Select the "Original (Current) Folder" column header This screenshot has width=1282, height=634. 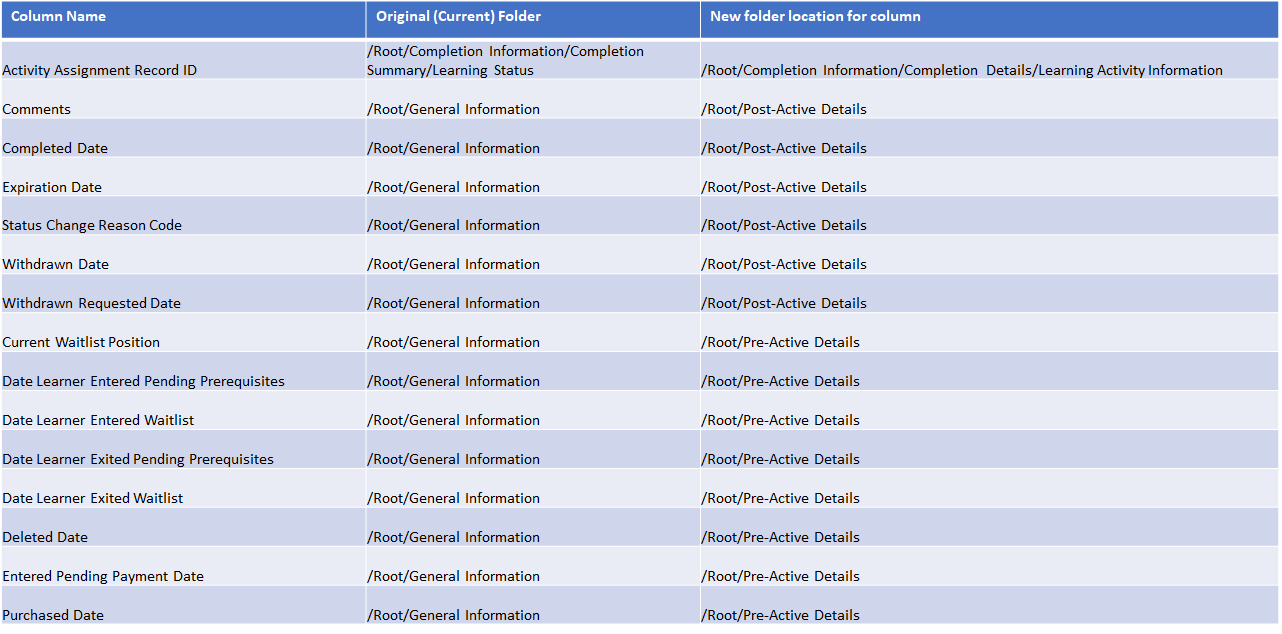(x=458, y=17)
